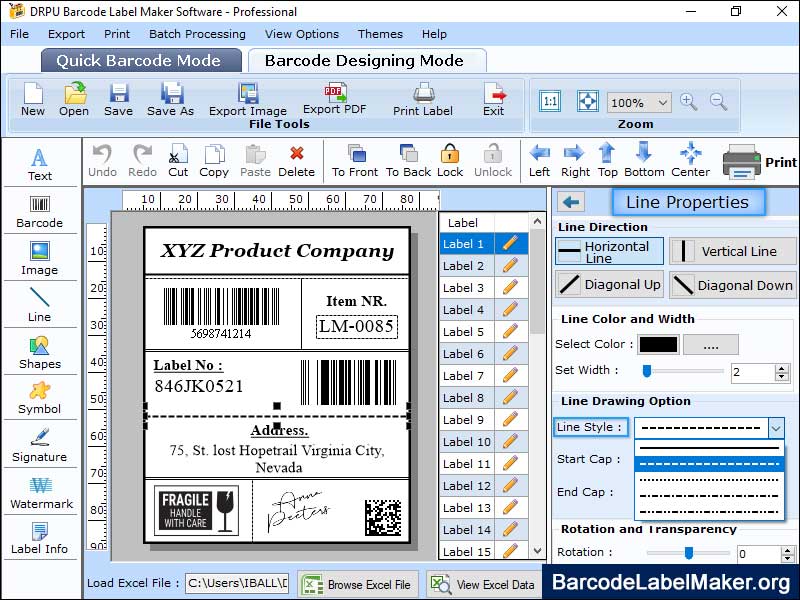Open the File menu
The width and height of the screenshot is (800, 600).
click(19, 34)
